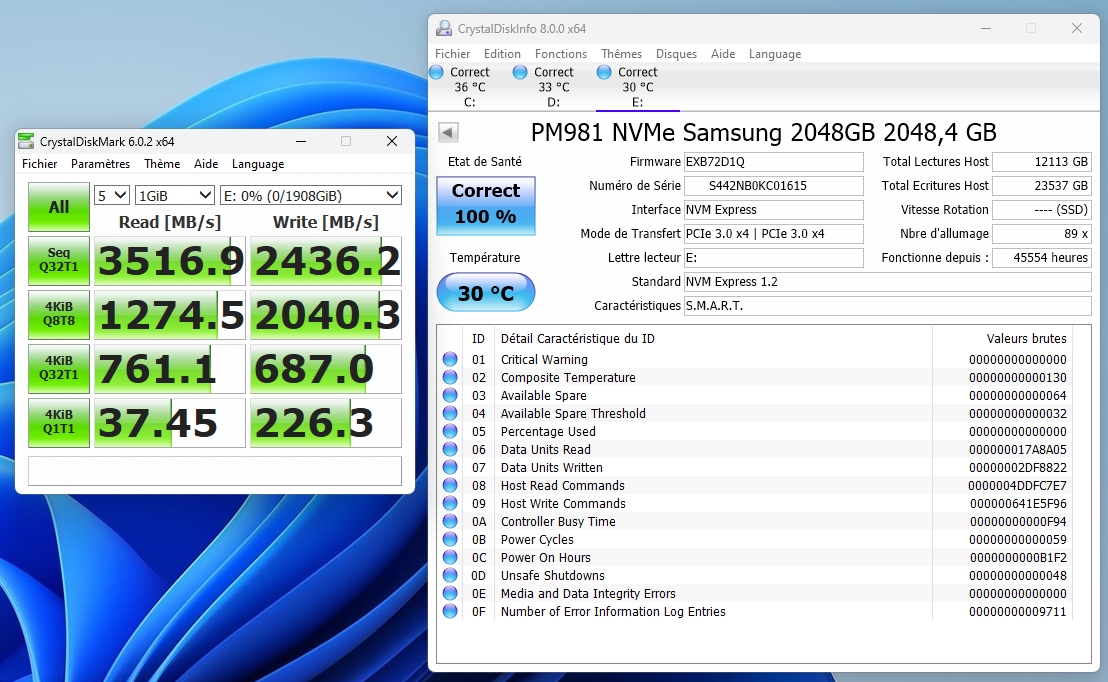This screenshot has width=1108, height=682.
Task: Click the status dot for Percentage Used
Action: [450, 431]
